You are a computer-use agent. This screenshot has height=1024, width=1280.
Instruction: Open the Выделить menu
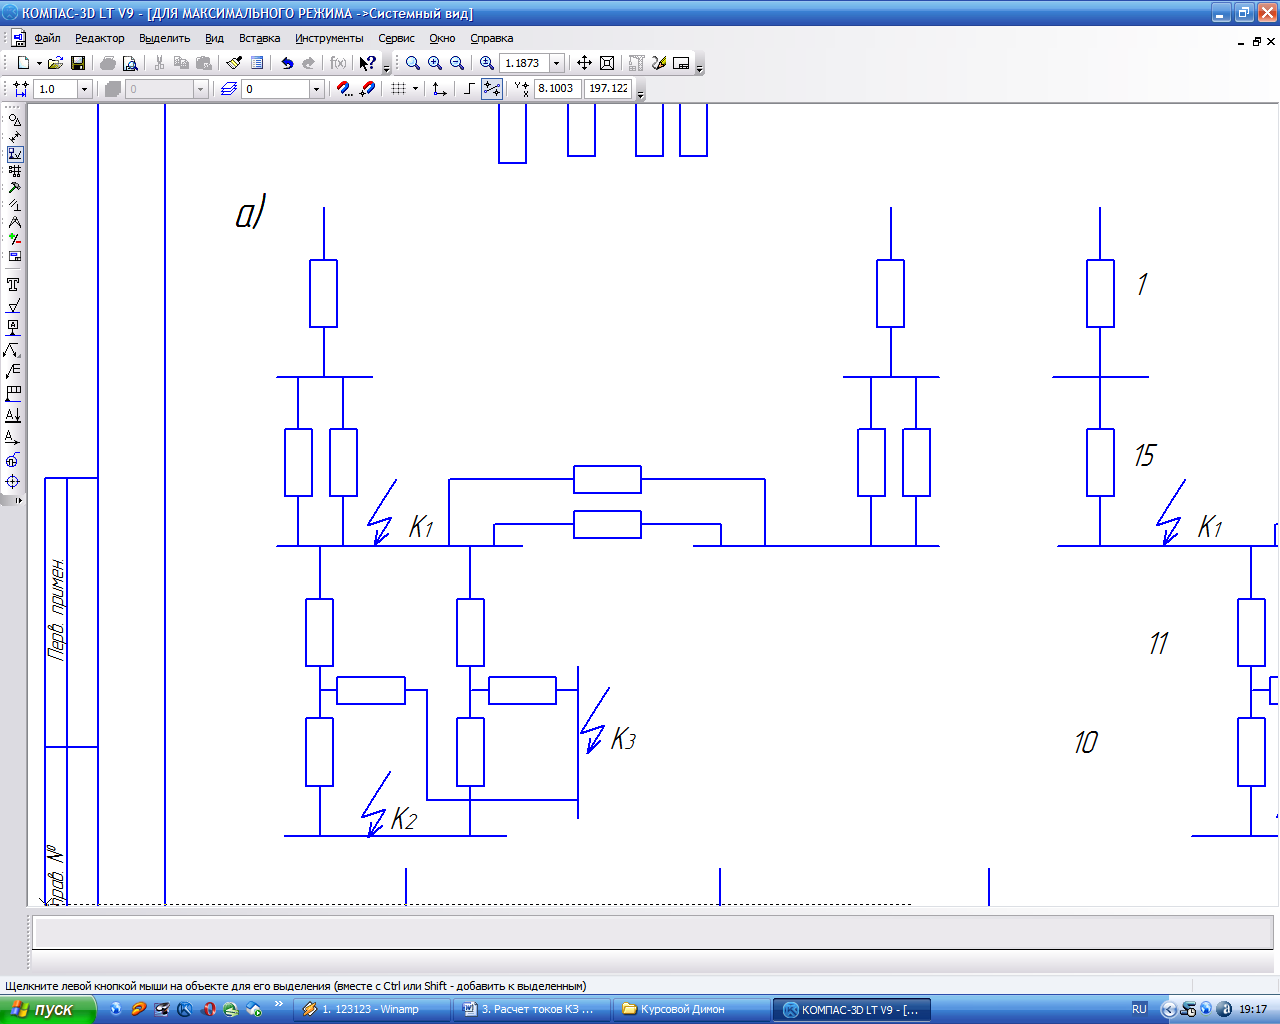coord(165,38)
